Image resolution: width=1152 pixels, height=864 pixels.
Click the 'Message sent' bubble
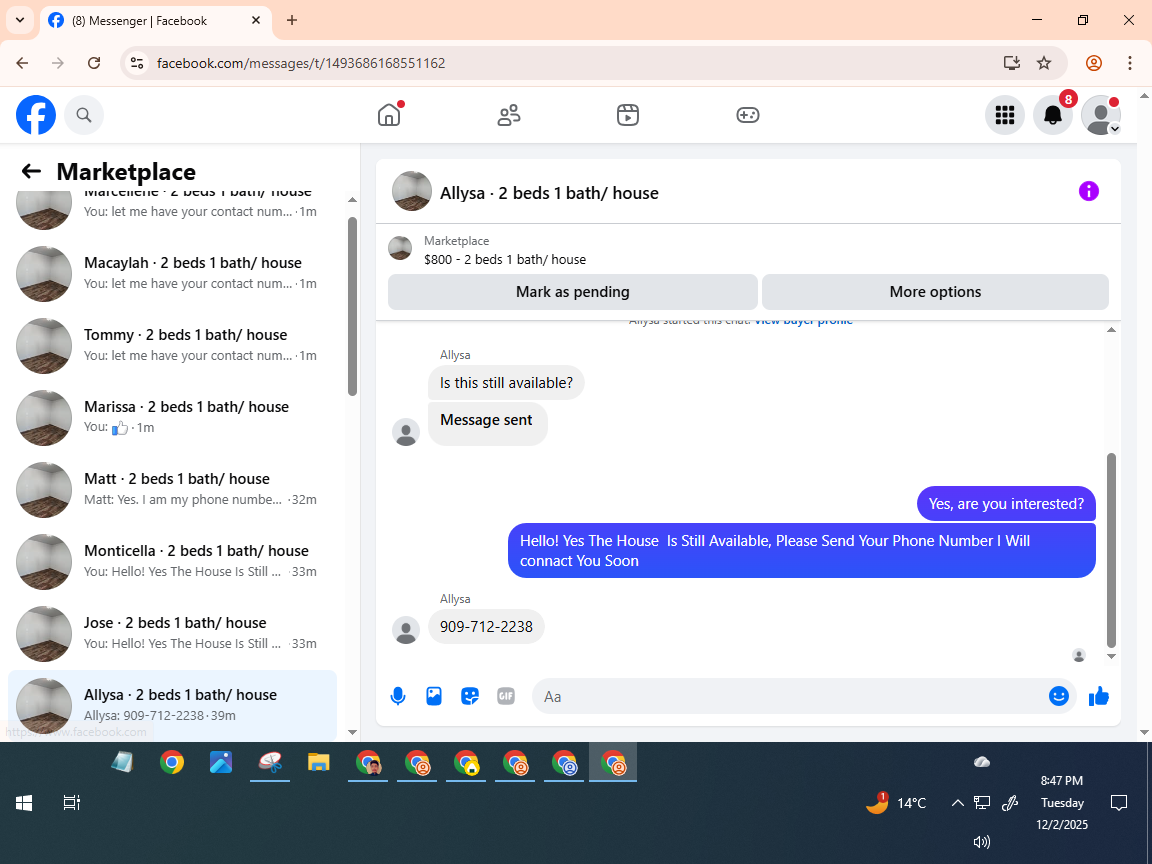pyautogui.click(x=487, y=422)
